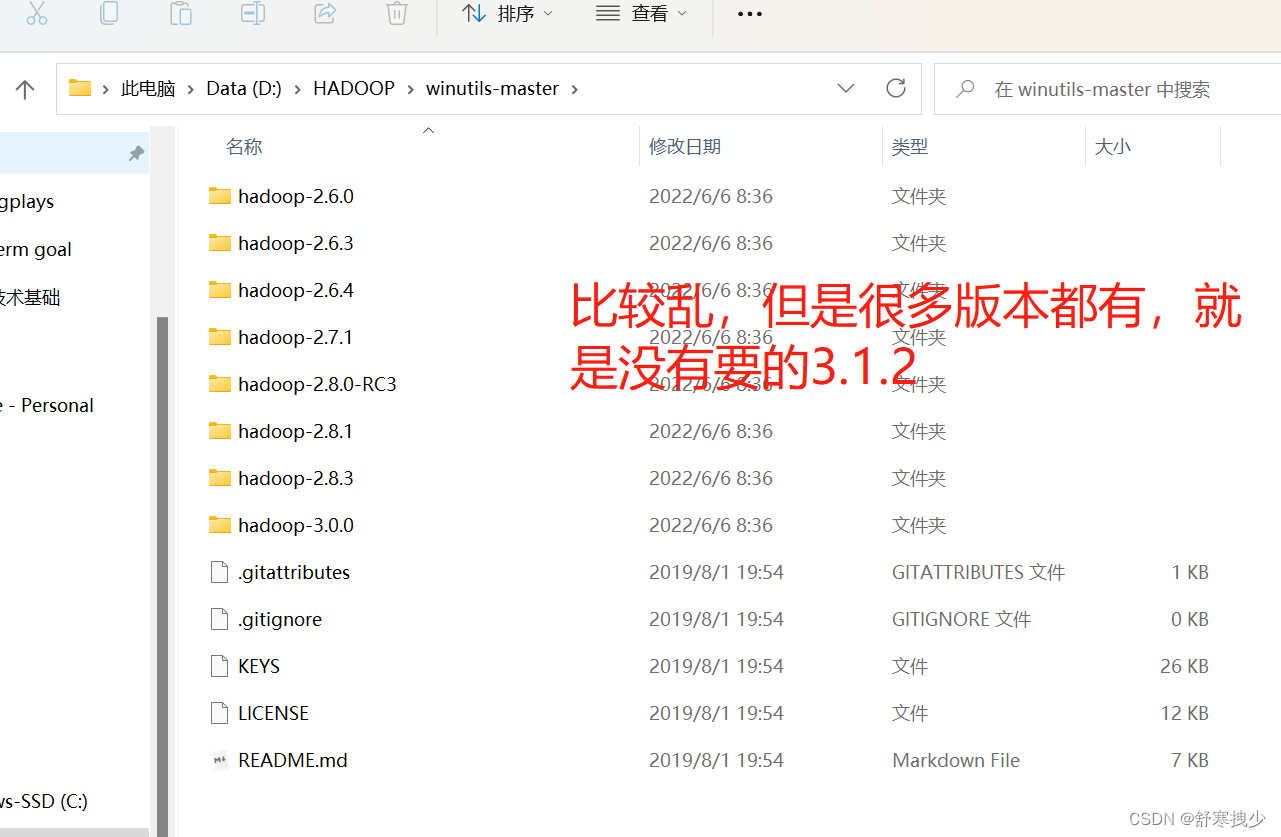The width and height of the screenshot is (1281, 837).
Task: Expand chevron between HADOOP and winutils-master
Action: 410,89
